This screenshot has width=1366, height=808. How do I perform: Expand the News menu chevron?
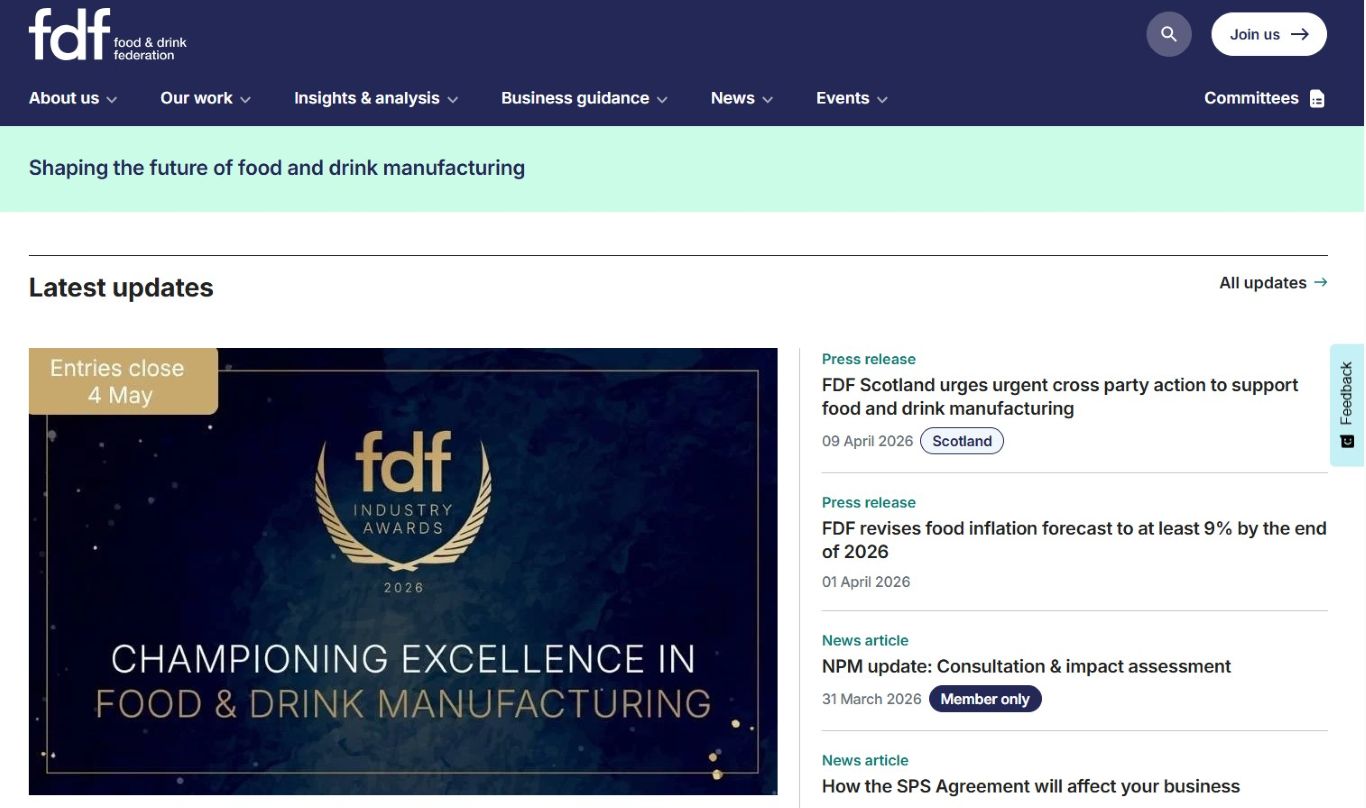point(767,99)
